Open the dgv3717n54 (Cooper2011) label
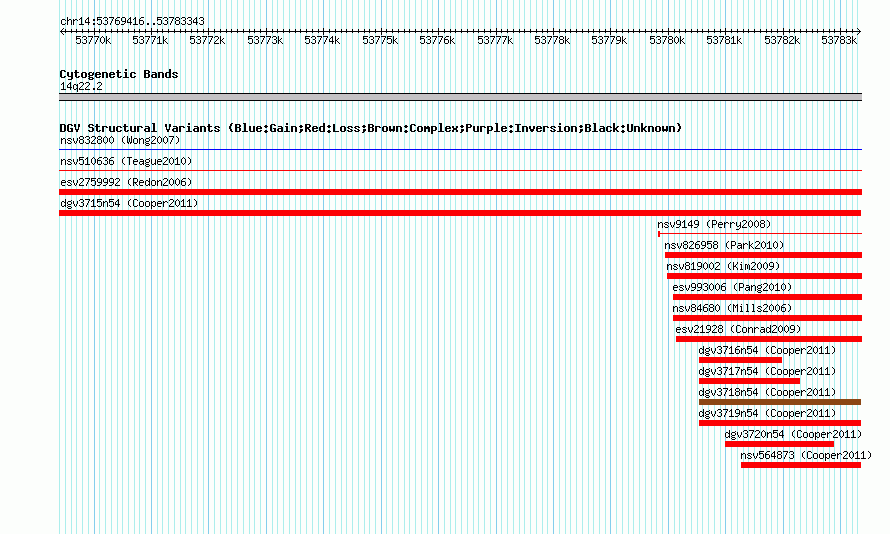This screenshot has width=890, height=534. click(767, 371)
